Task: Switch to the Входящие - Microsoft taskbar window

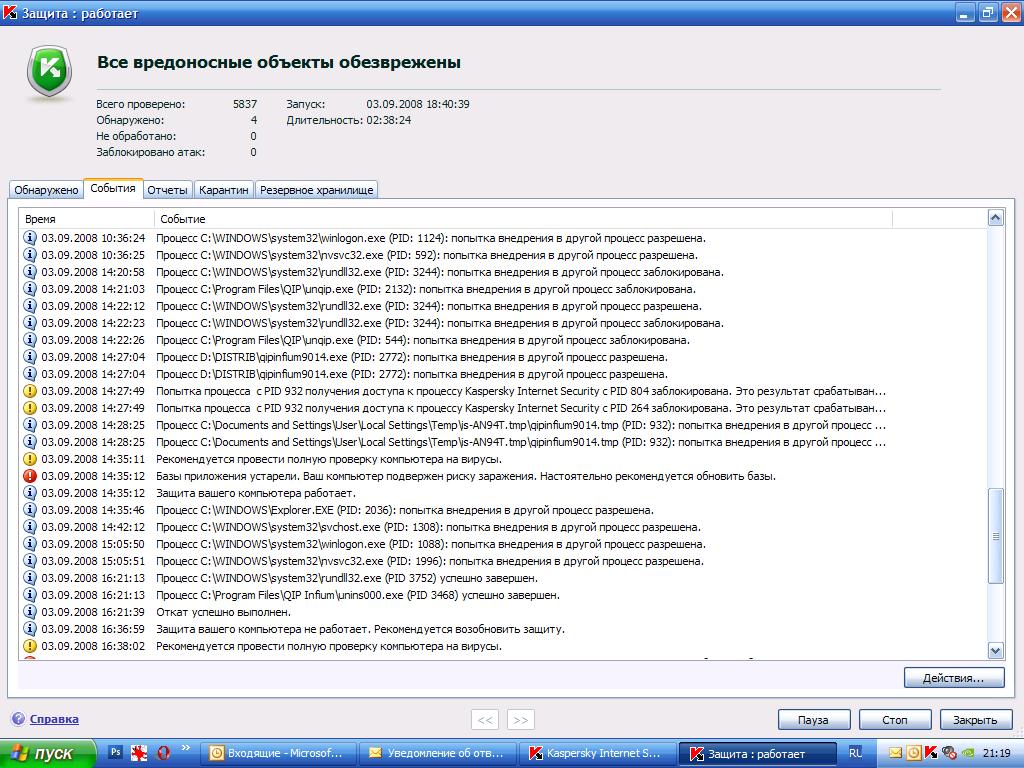Action: (281, 753)
